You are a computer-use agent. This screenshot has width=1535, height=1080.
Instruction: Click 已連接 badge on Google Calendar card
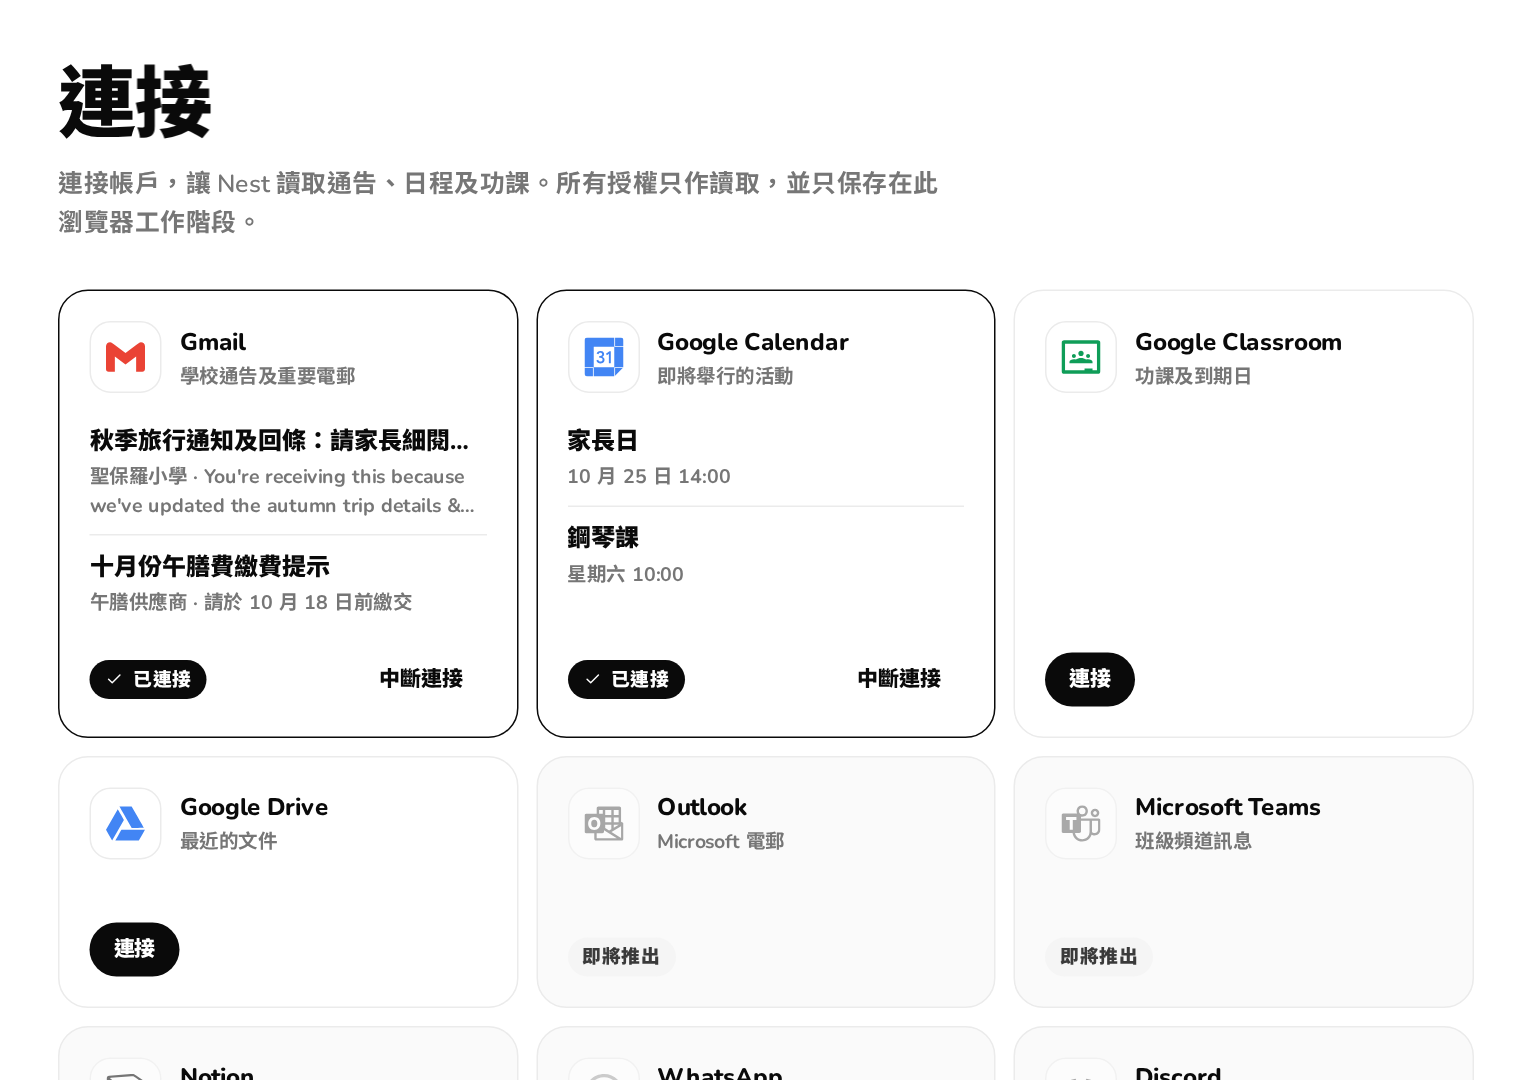626,679
